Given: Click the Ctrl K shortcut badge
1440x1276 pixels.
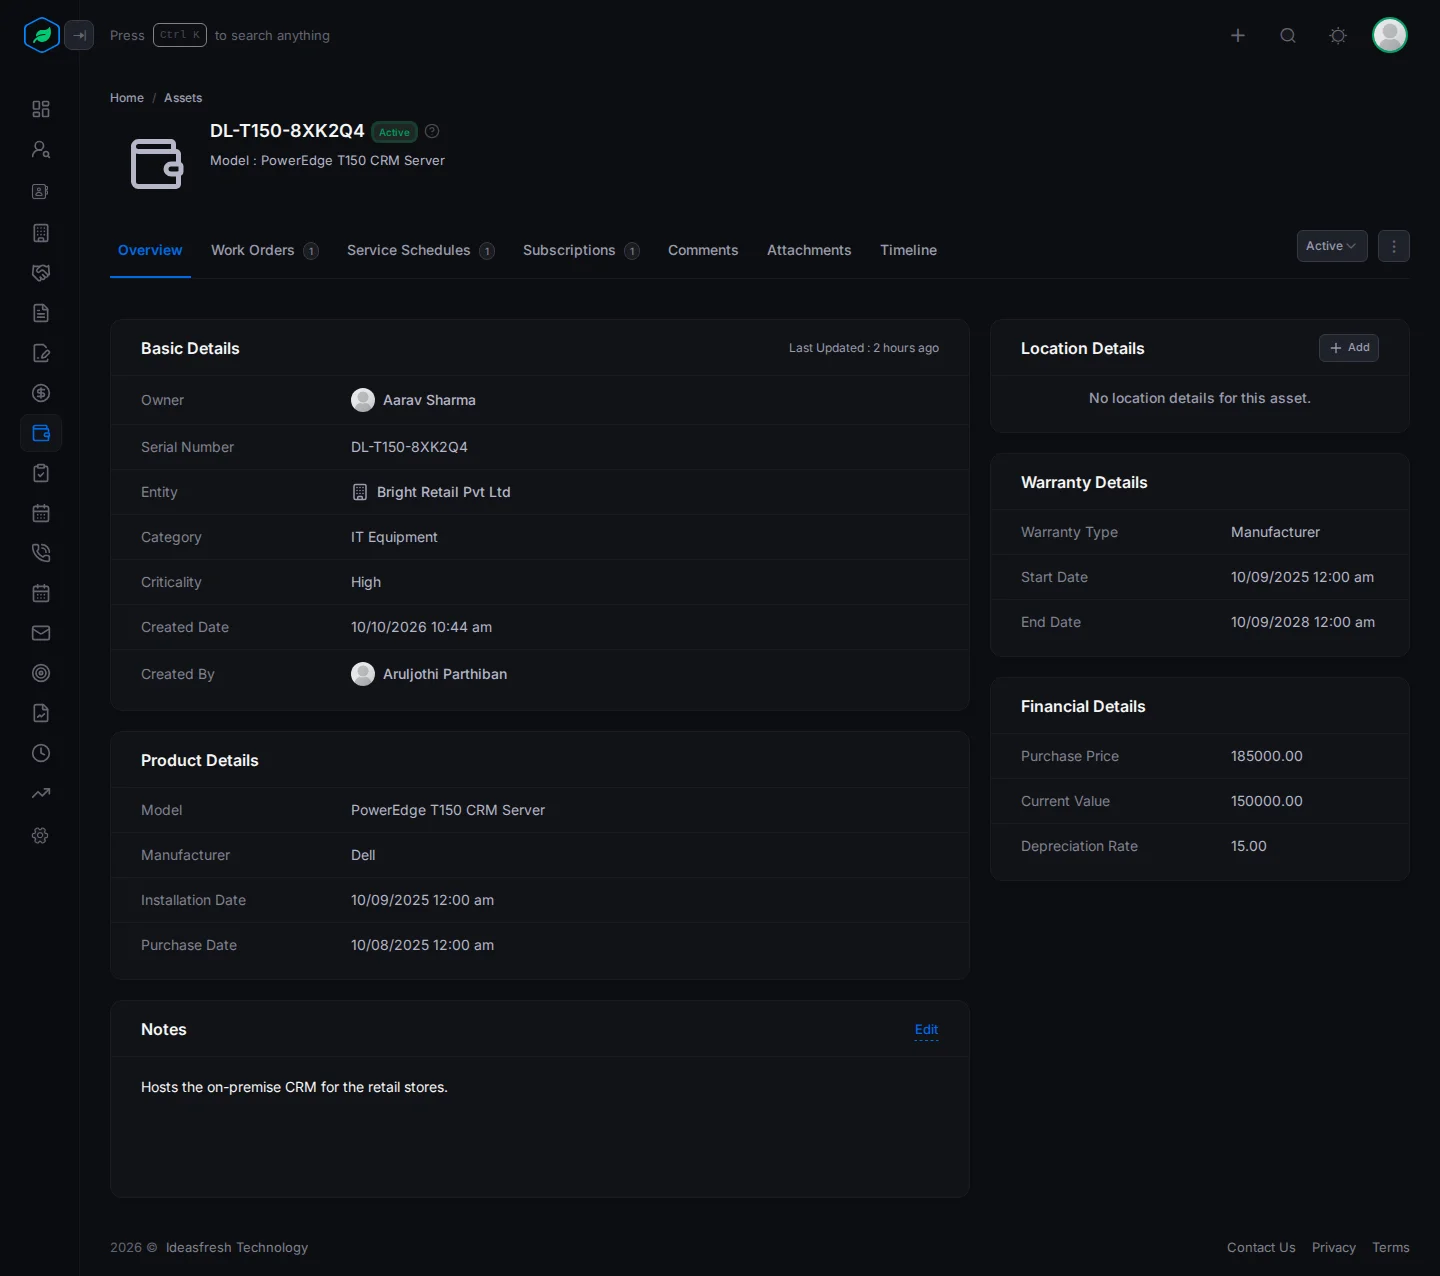Looking at the screenshot, I should 180,35.
